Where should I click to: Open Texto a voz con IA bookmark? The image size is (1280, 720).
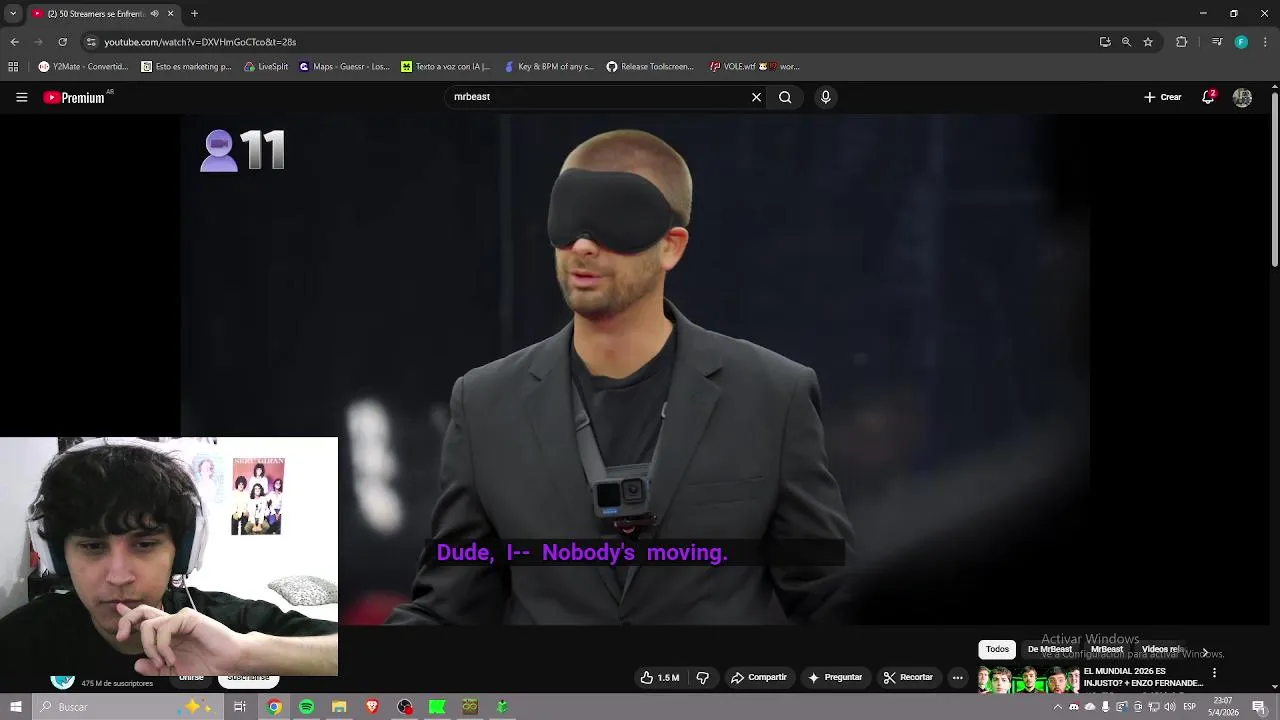(x=446, y=67)
